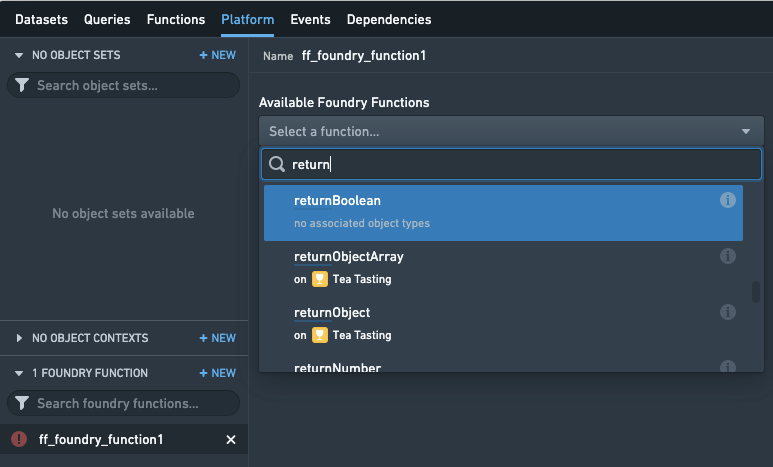773x467 pixels.
Task: Click Tea Tasting trophy icon under returnObjectArray
Action: [x=319, y=279]
